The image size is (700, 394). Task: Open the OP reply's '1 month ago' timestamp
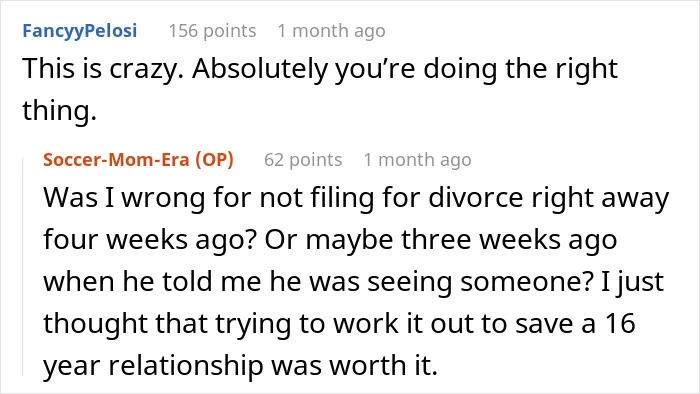417,160
